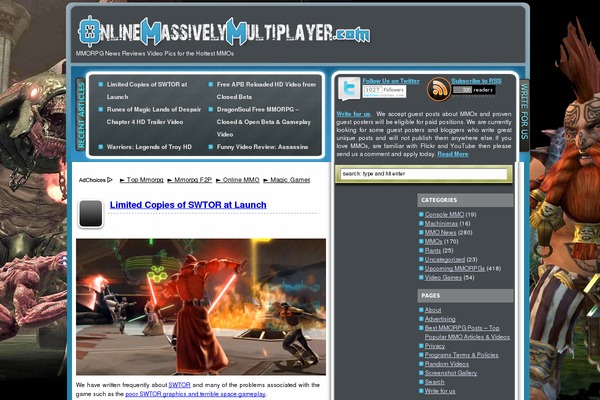
Task: Open Runes of Magic Lands of Despair article
Action: [x=154, y=116]
